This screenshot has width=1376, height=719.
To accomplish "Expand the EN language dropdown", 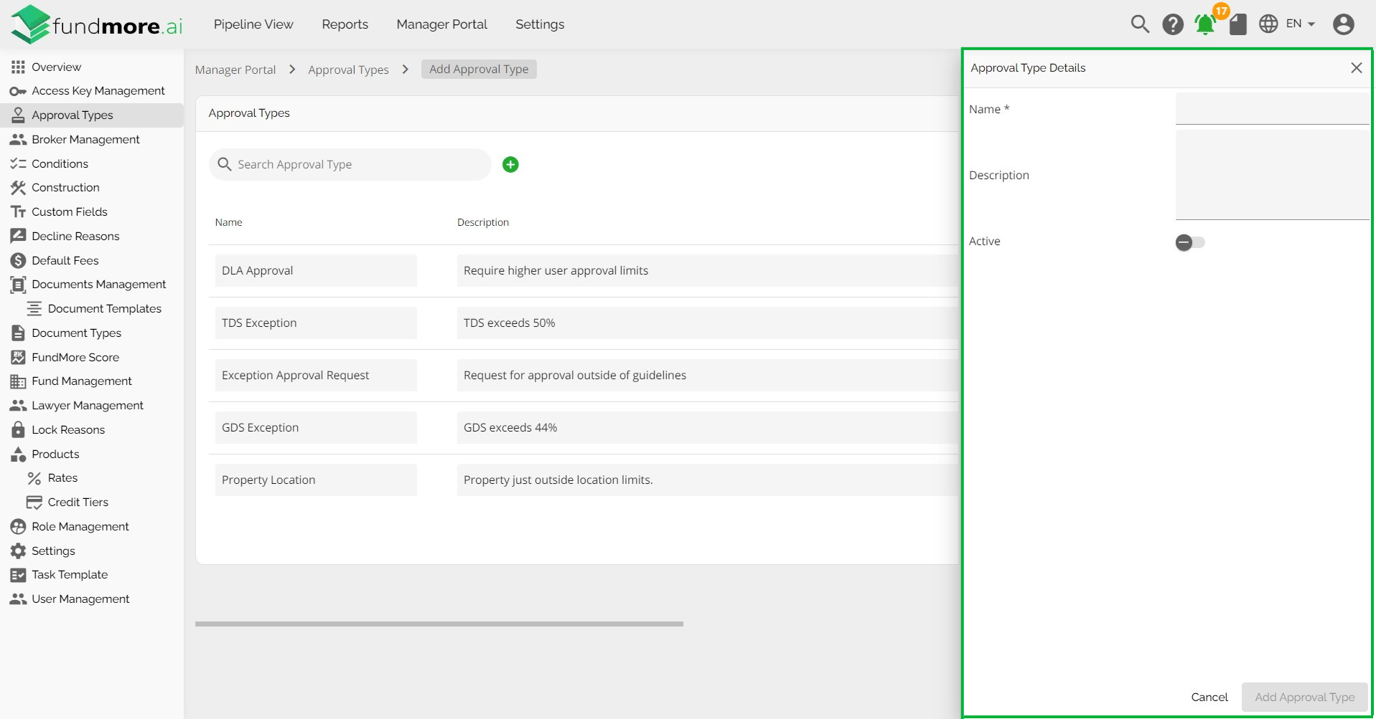I will [1299, 24].
